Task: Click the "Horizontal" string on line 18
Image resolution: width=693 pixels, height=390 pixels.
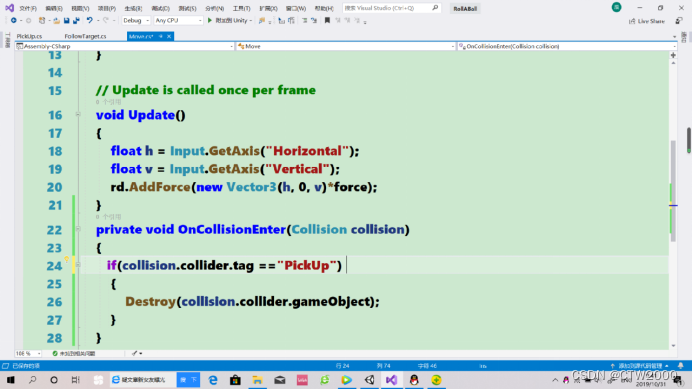Action: pyautogui.click(x=307, y=151)
